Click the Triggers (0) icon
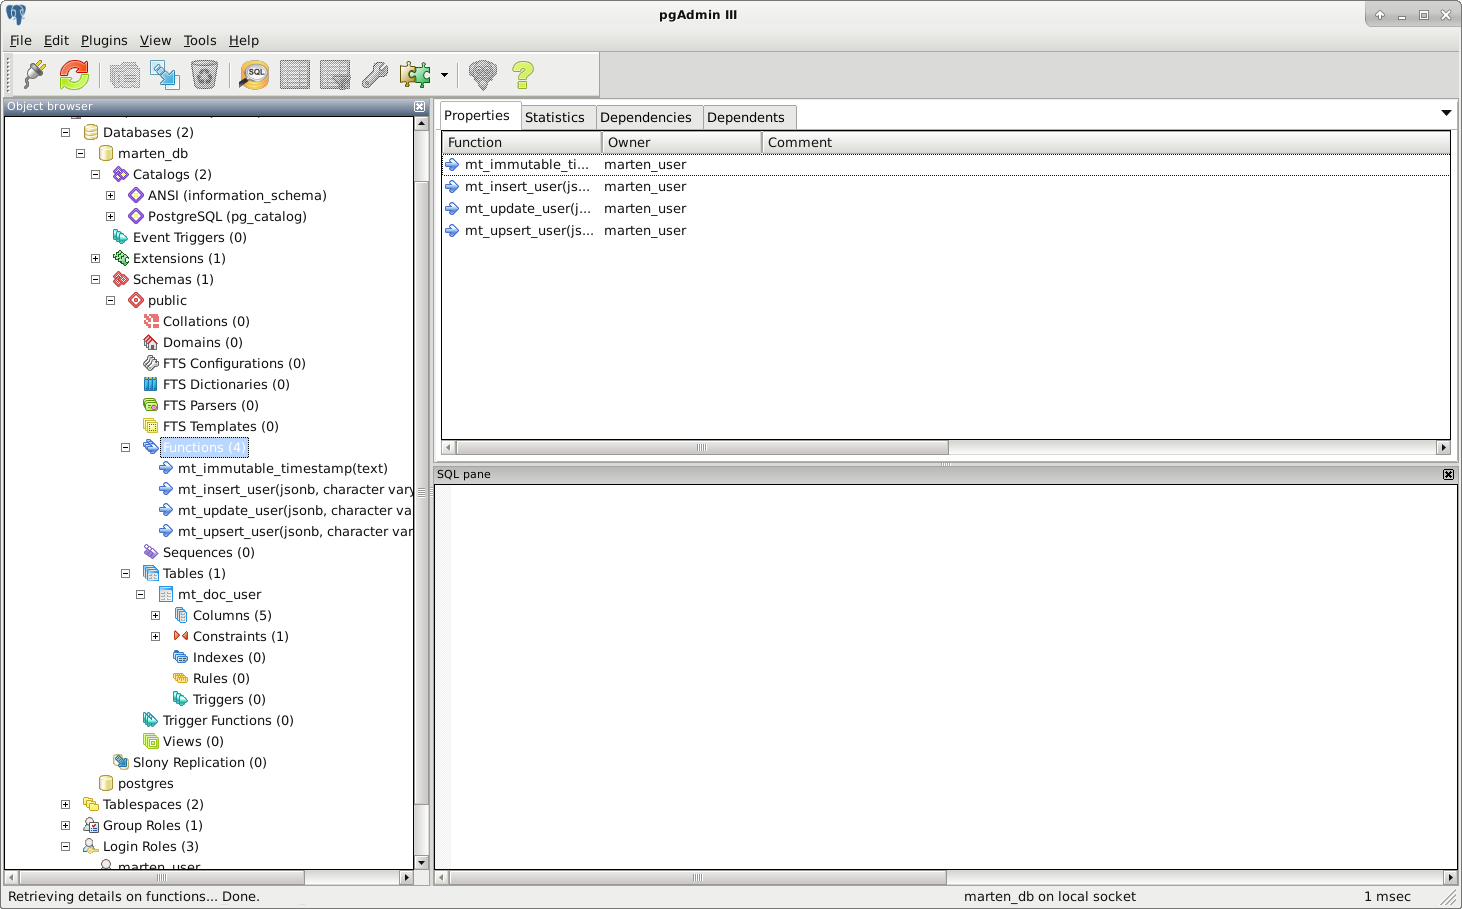The width and height of the screenshot is (1462, 909). (x=181, y=699)
